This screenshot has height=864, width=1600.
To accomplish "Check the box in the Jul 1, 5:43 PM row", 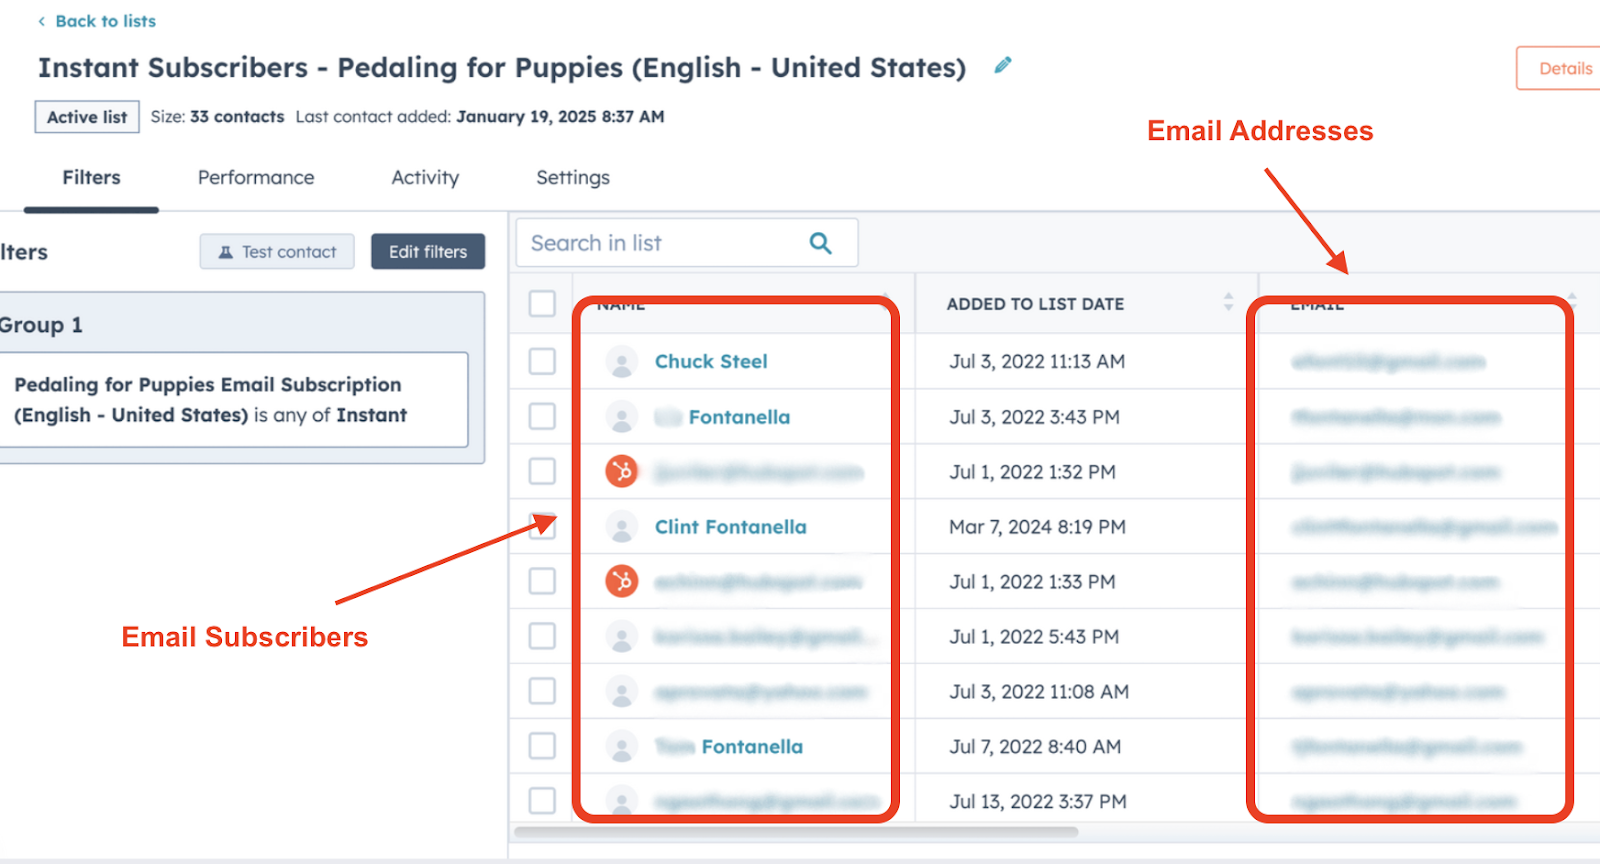I will tap(542, 636).
